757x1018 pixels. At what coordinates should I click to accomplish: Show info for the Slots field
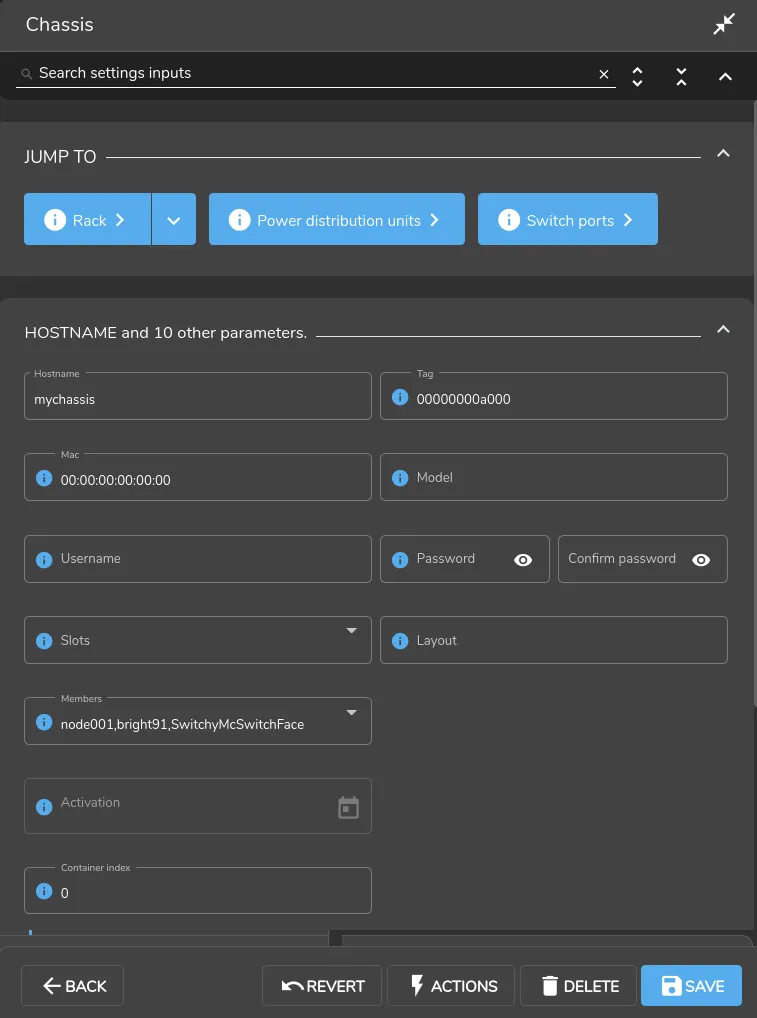coord(43,641)
